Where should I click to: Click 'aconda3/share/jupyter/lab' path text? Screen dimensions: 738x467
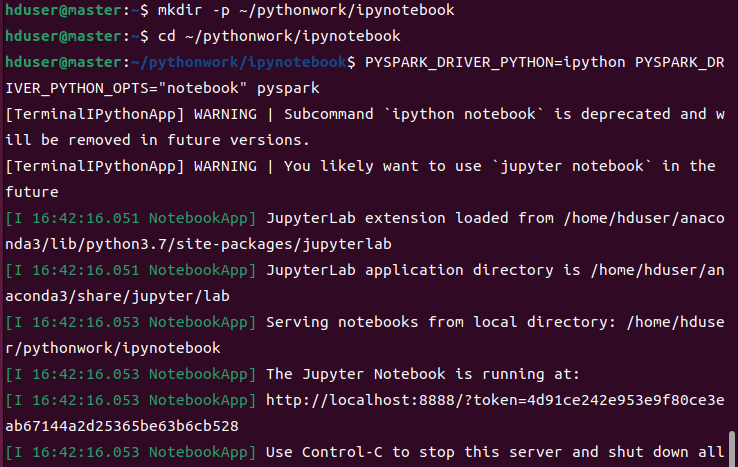click(x=118, y=296)
